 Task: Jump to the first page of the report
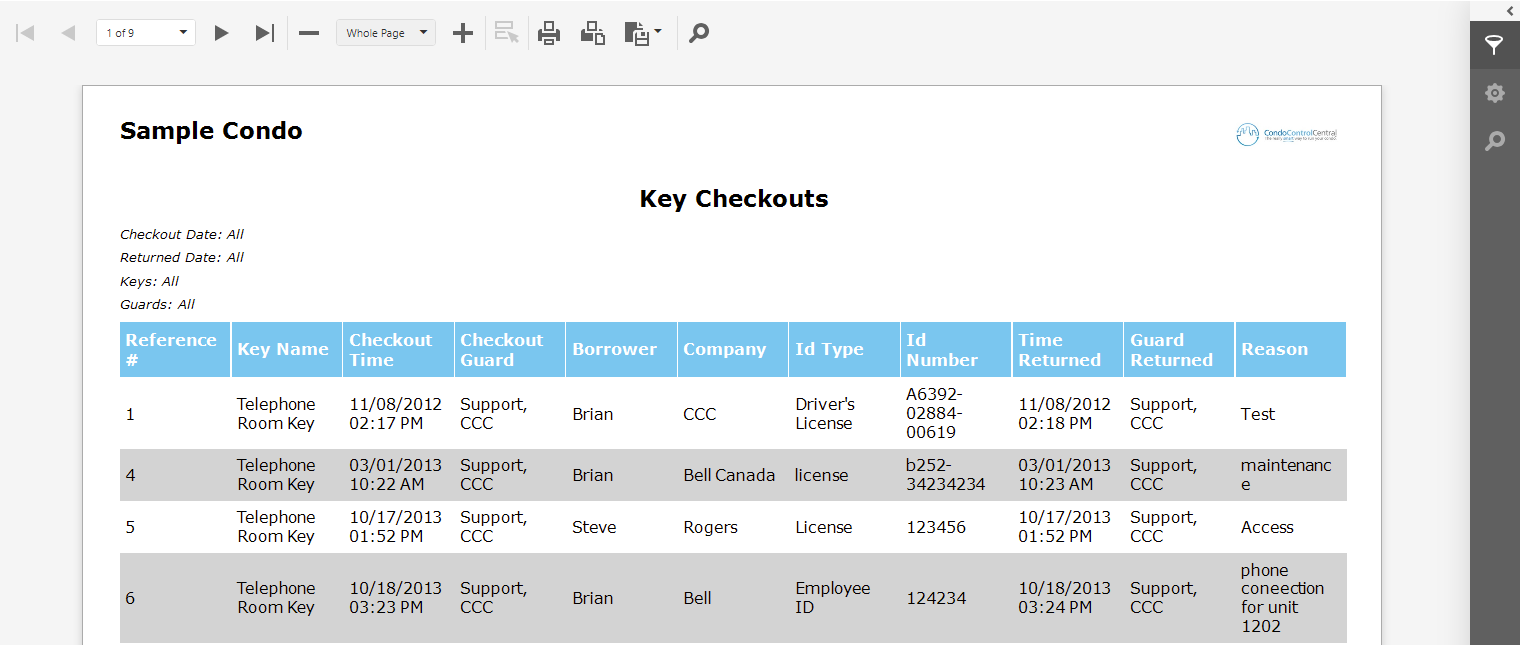coord(25,32)
